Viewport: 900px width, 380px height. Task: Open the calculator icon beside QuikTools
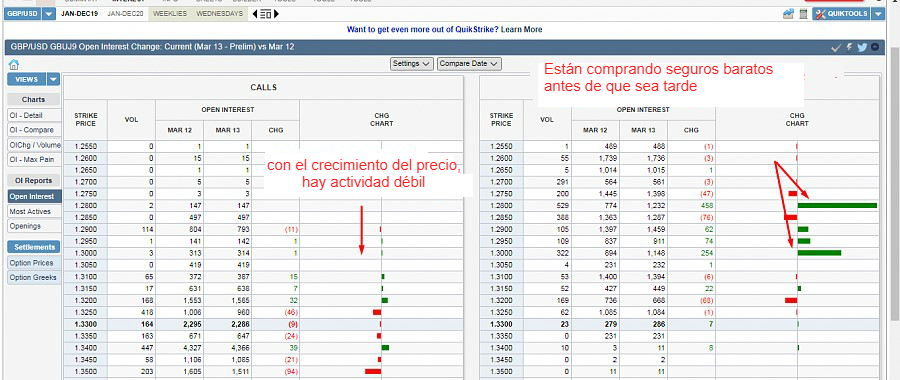click(x=803, y=14)
